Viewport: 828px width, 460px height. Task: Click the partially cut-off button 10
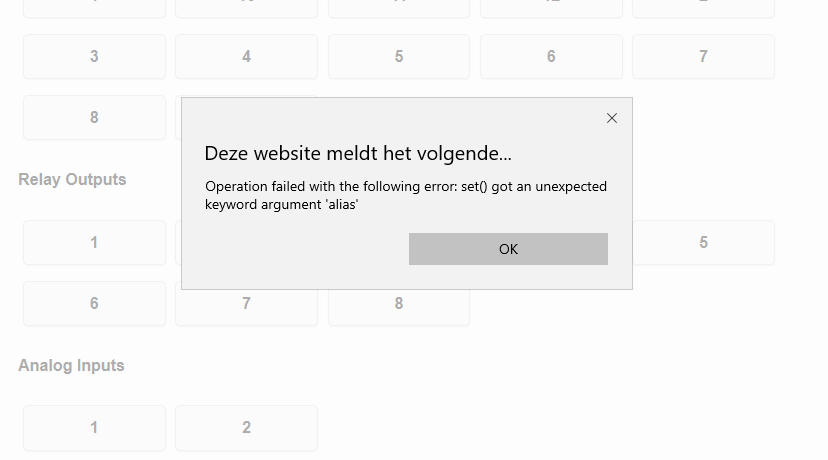tap(246, 8)
